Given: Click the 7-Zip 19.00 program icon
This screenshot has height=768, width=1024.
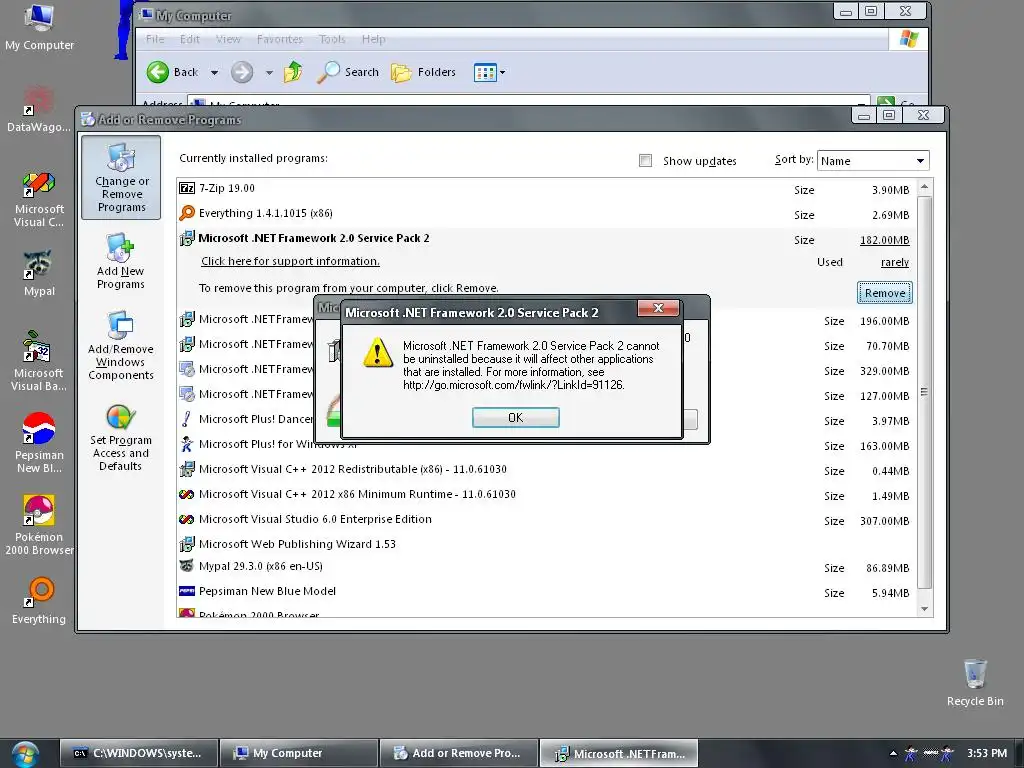Looking at the screenshot, I should click(x=187, y=188).
